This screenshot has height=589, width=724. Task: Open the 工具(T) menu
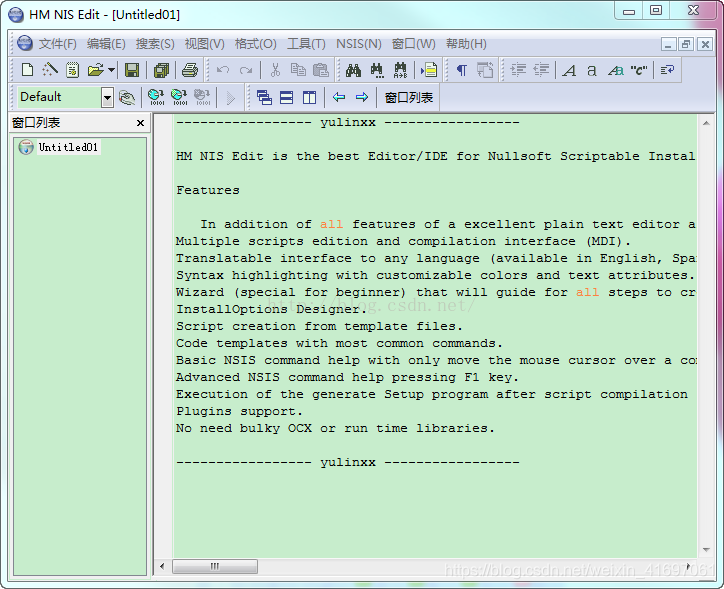click(x=306, y=44)
